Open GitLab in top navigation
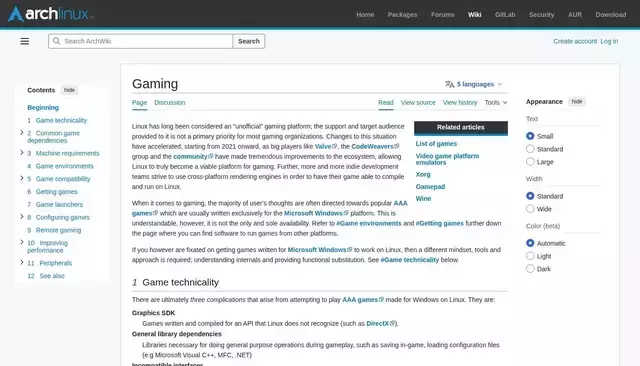 coord(505,15)
